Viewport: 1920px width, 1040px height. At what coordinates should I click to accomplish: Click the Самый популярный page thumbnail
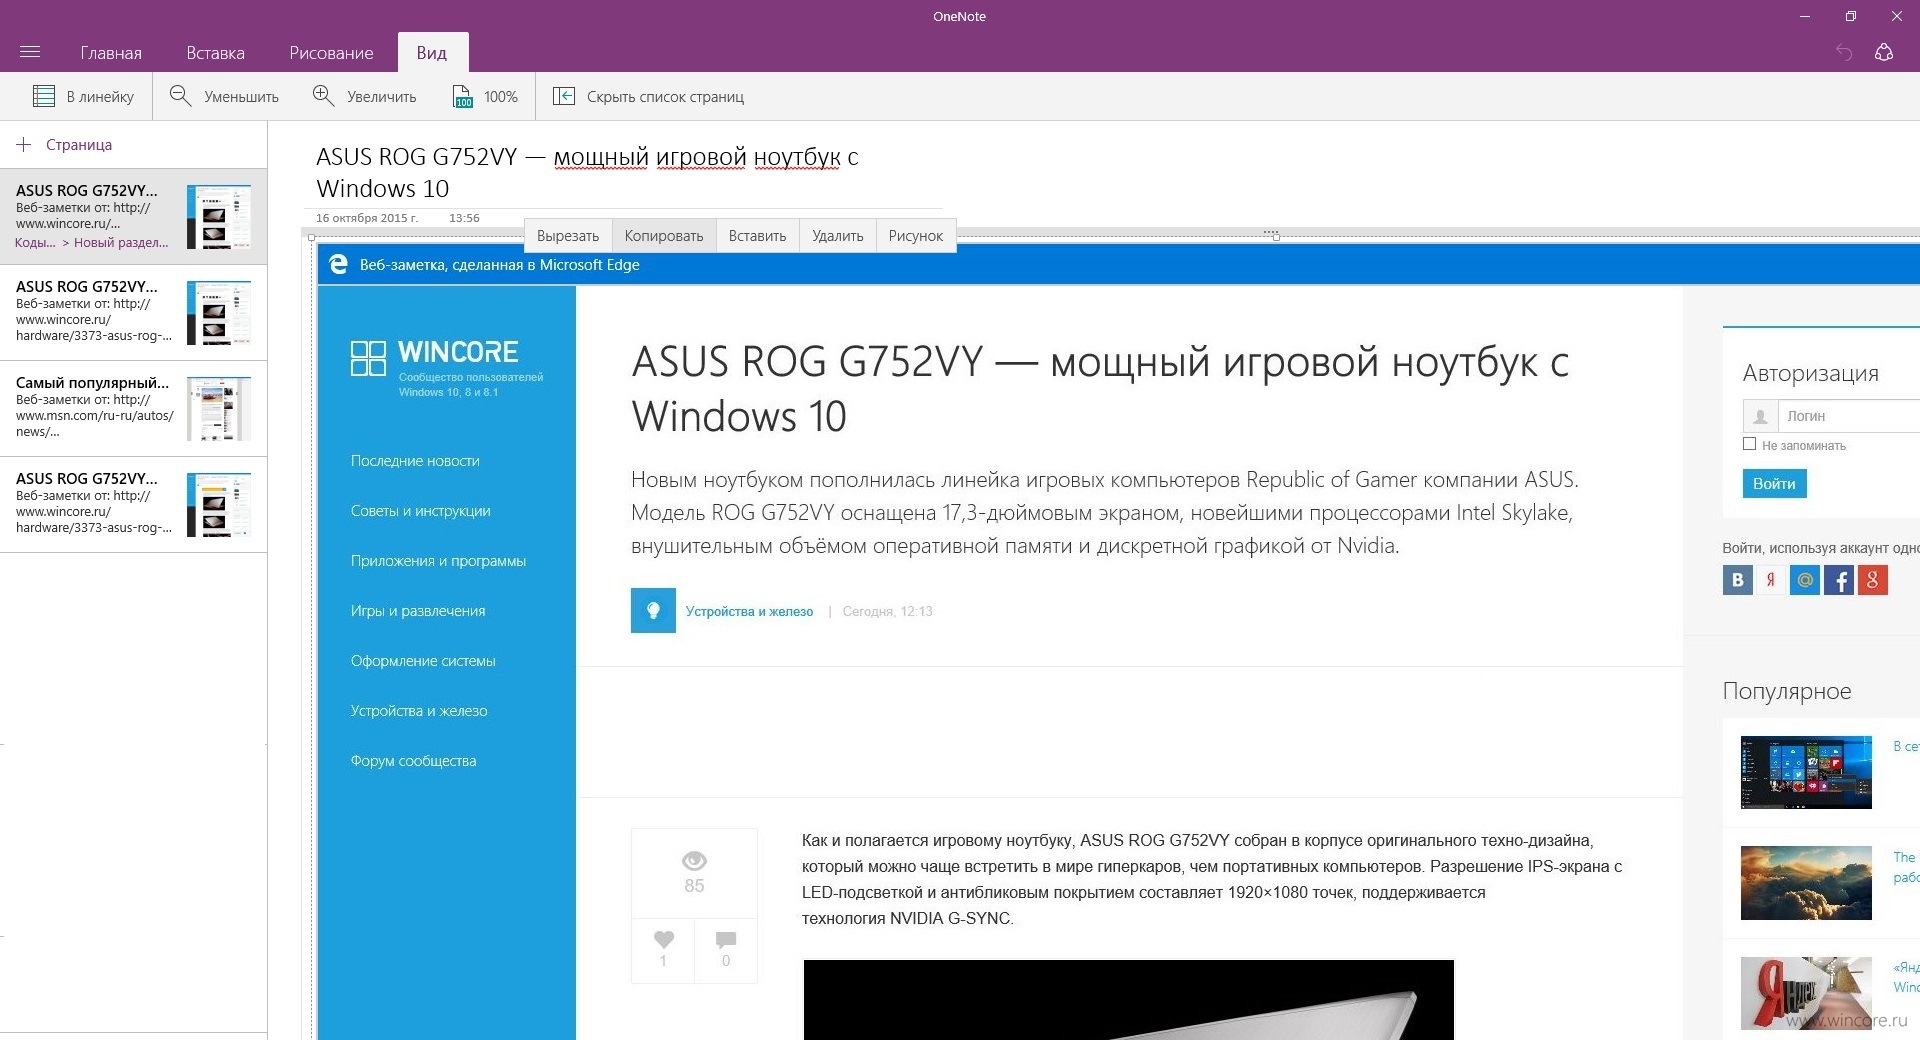[x=219, y=409]
